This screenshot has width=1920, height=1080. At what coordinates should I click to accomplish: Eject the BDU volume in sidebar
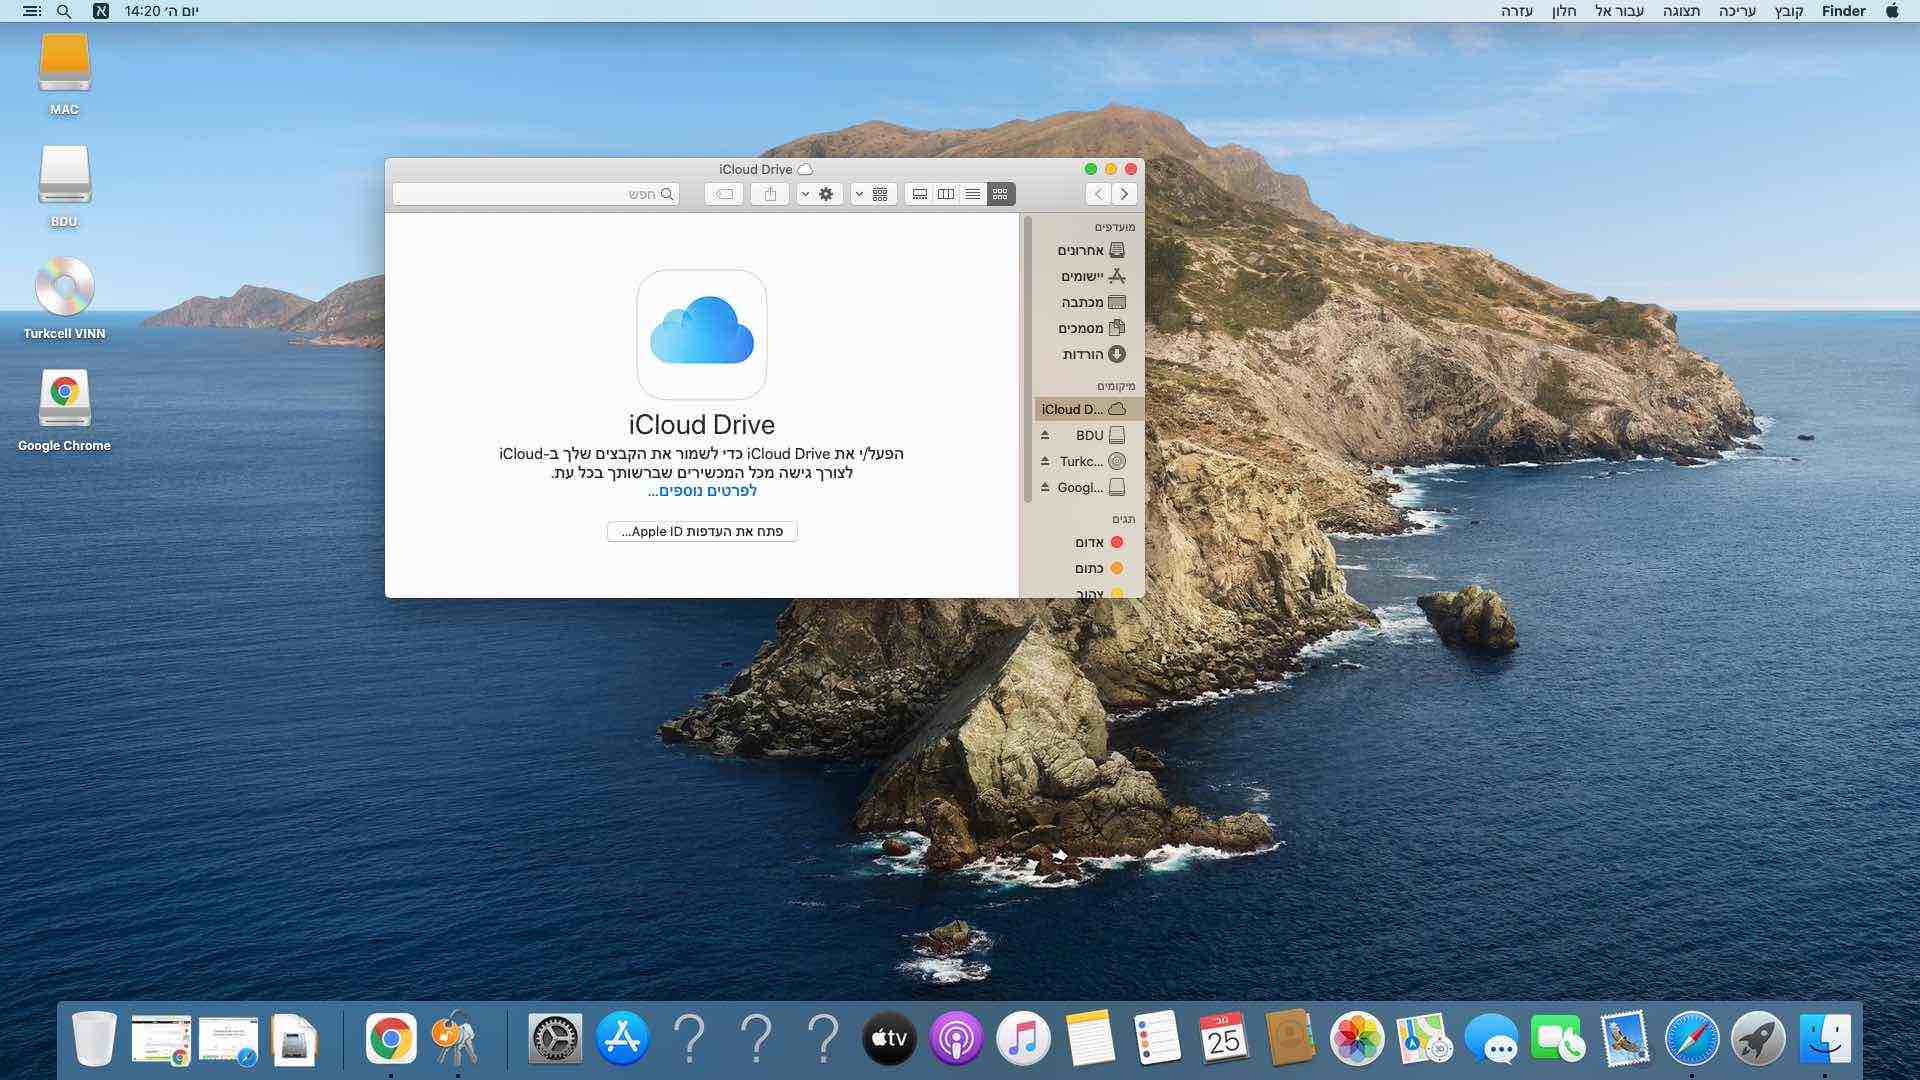(x=1045, y=435)
